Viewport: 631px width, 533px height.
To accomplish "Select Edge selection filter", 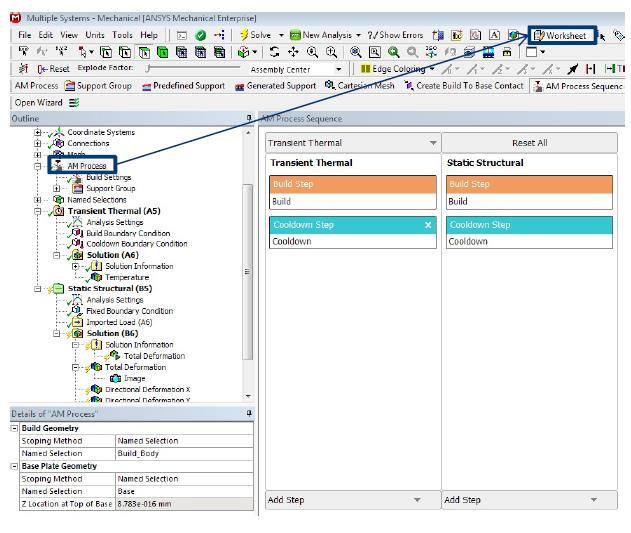I will 125,52.
